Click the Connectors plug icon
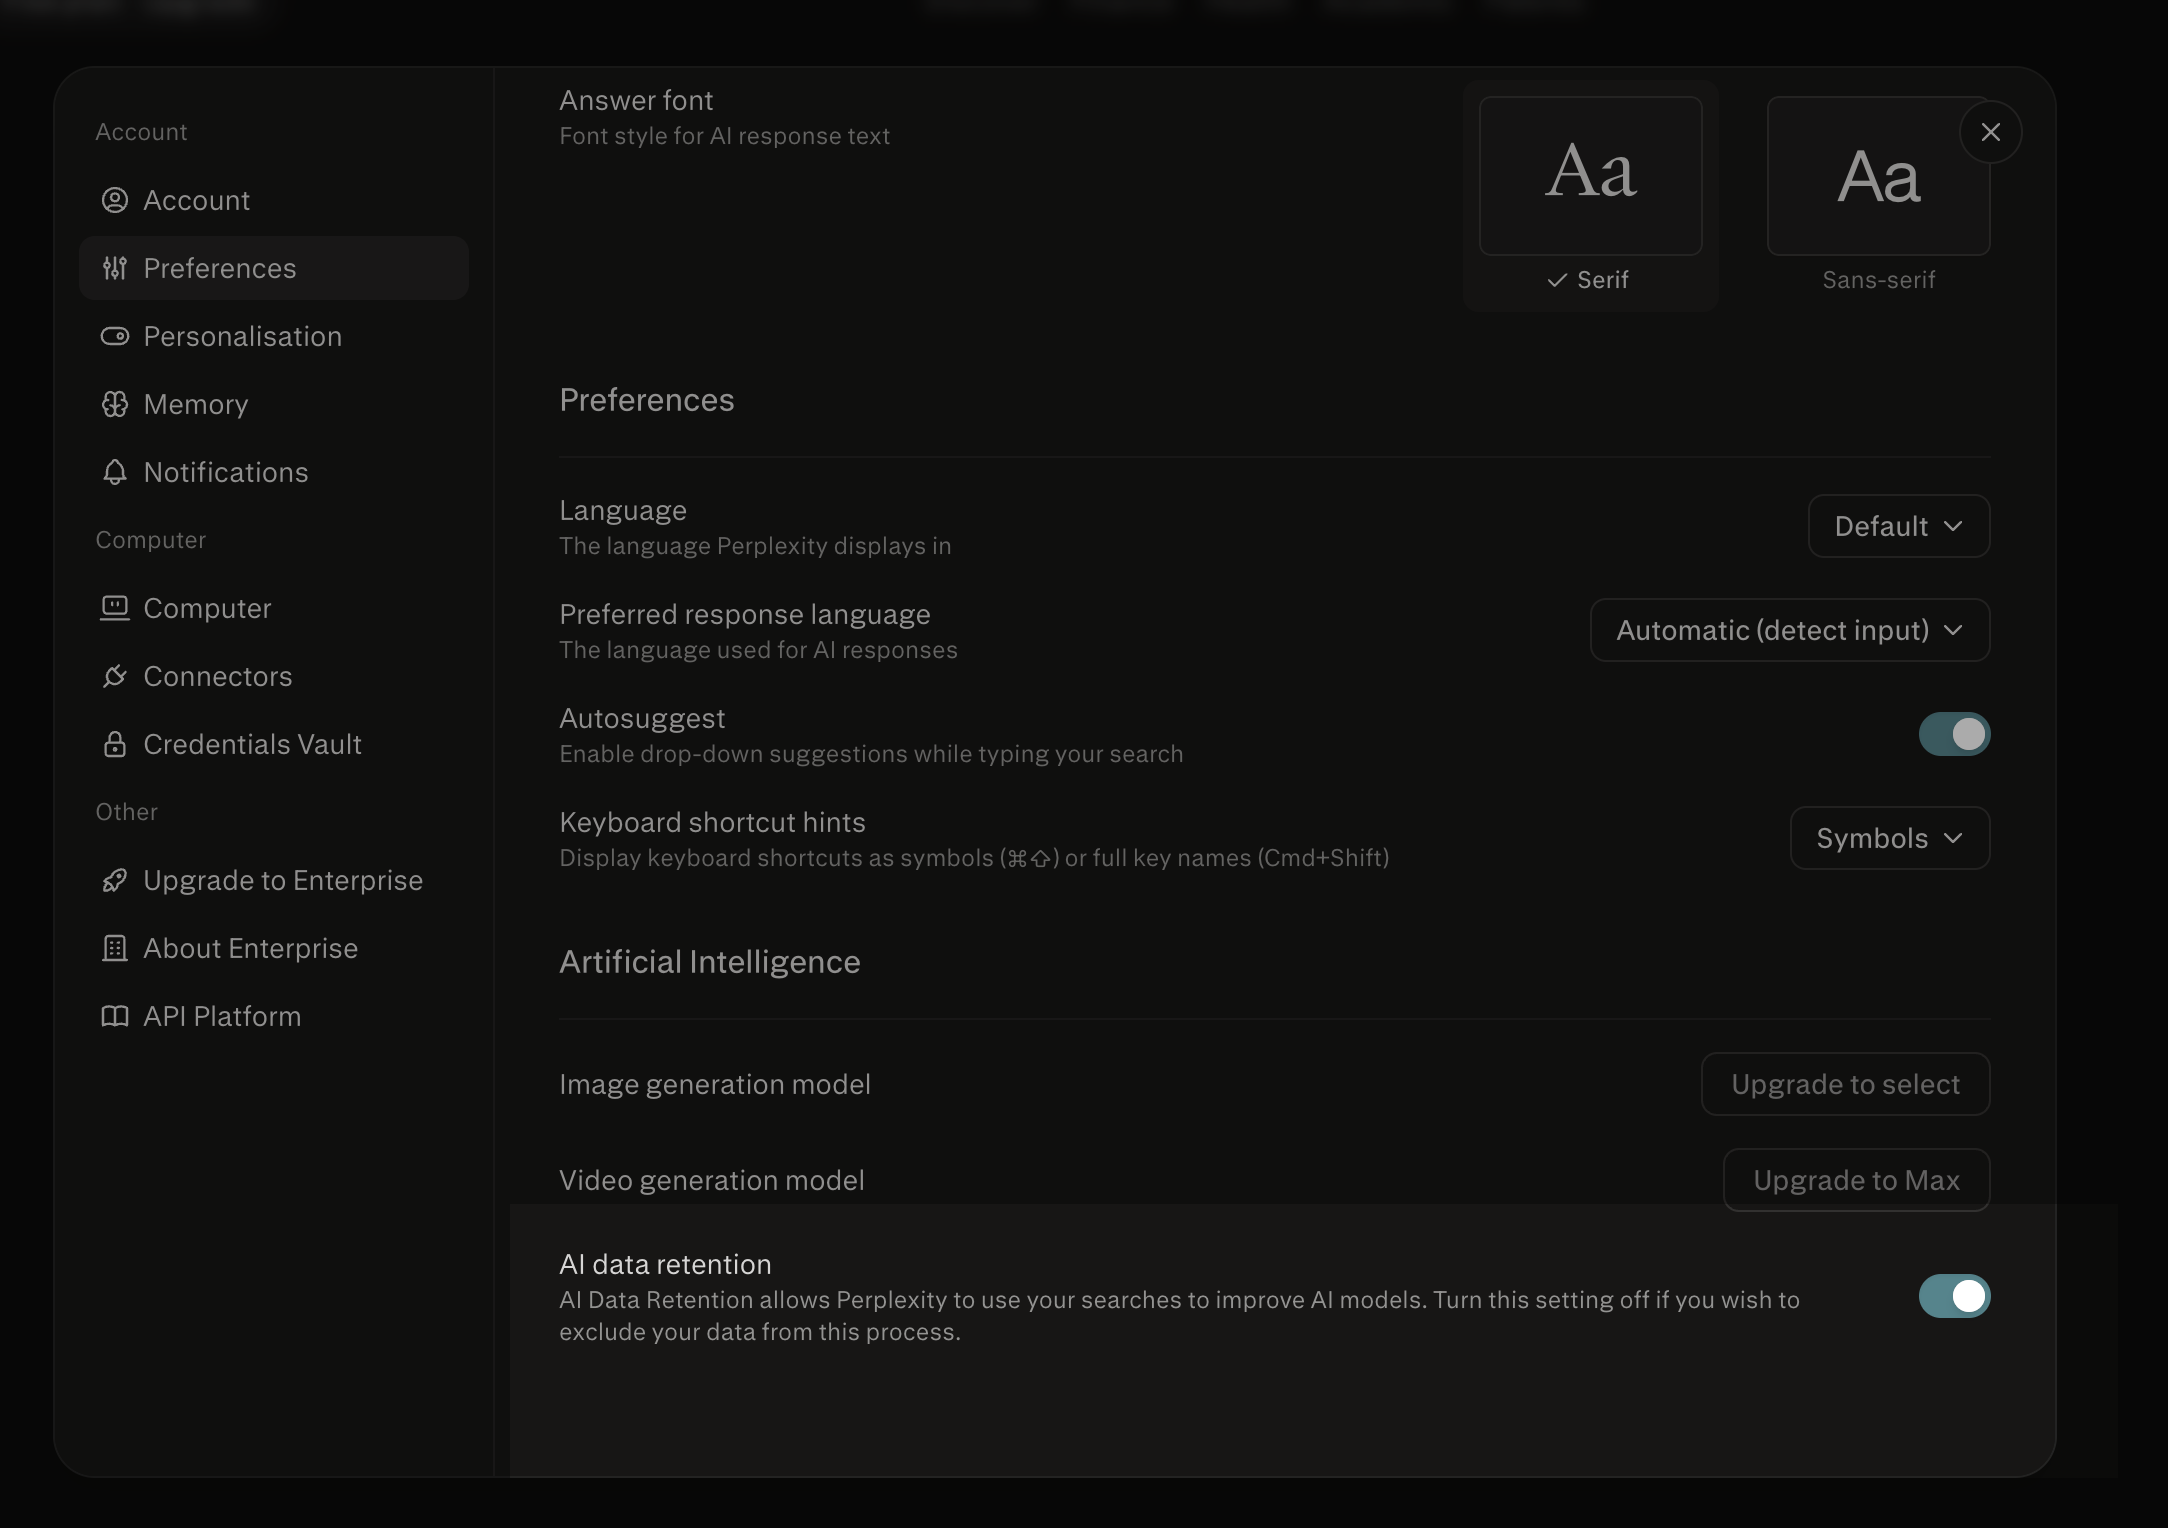This screenshot has height=1528, width=2168. point(115,676)
